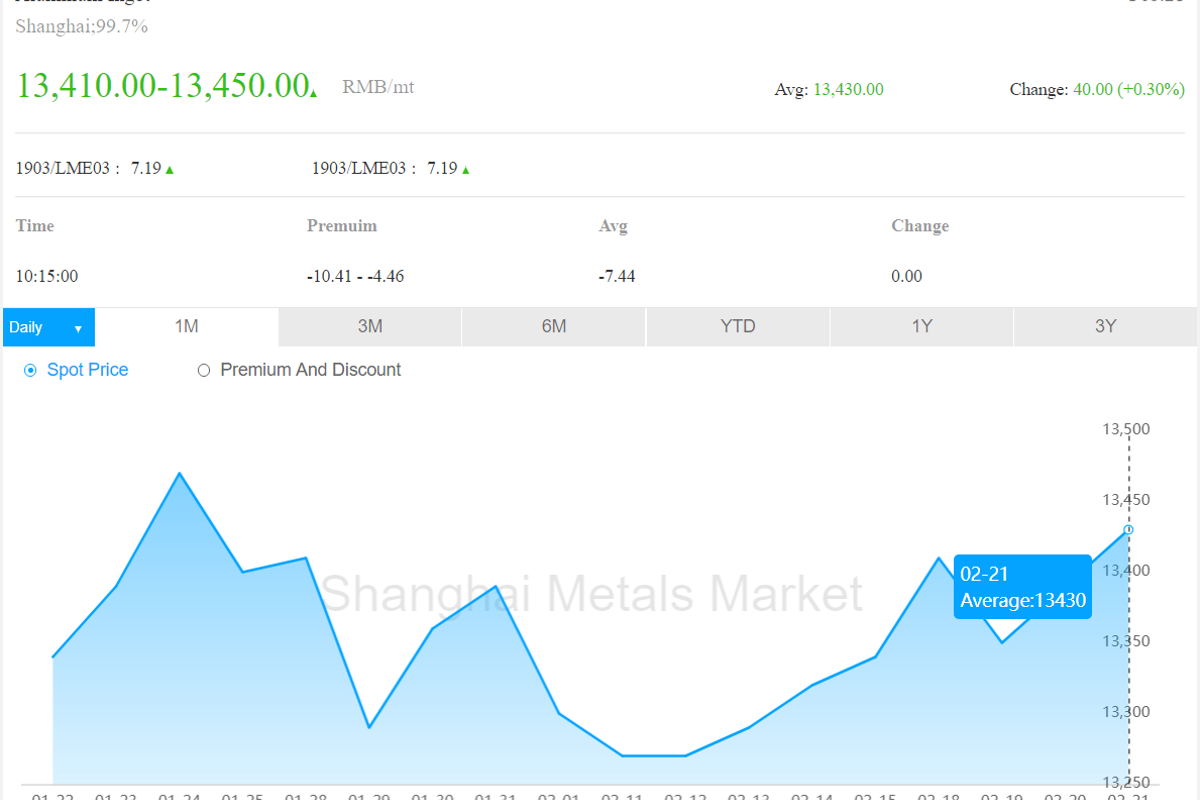
Task: Click the Avg column header in table
Action: tap(613, 226)
